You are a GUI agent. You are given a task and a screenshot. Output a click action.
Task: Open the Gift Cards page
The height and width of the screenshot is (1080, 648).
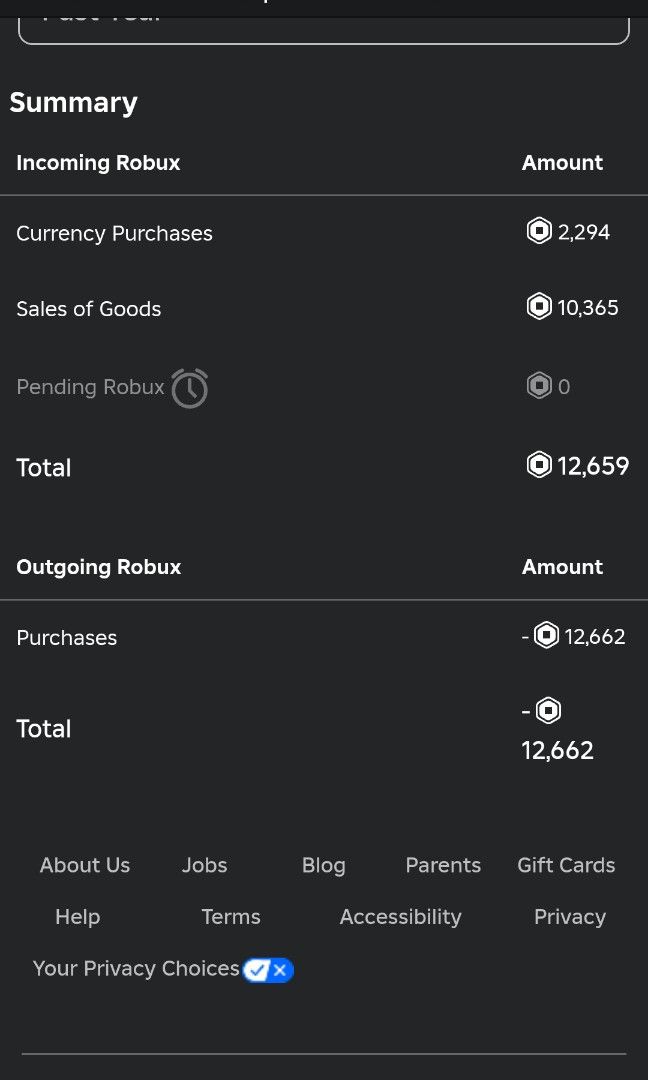coord(566,865)
